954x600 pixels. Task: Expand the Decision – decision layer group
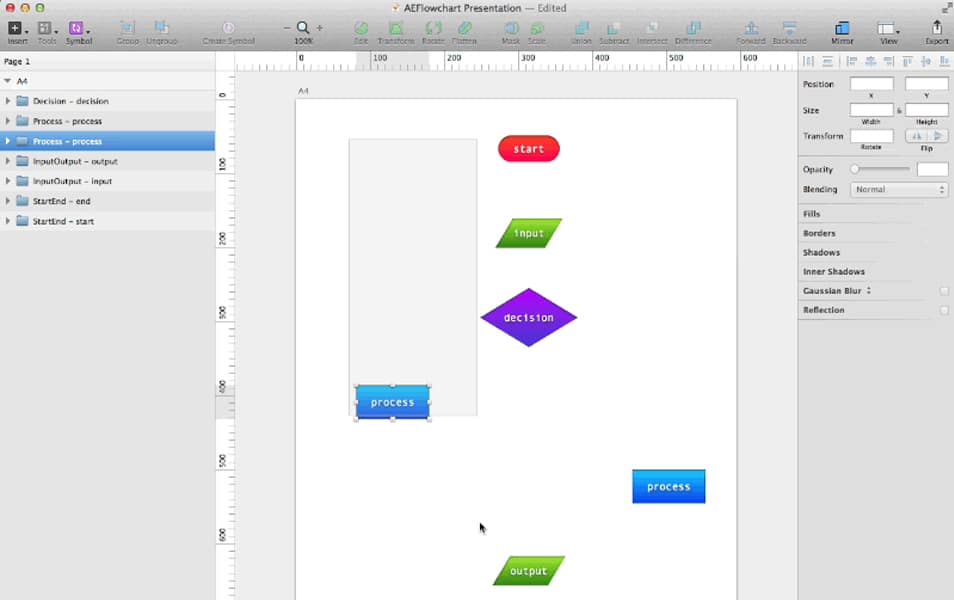tap(8, 101)
